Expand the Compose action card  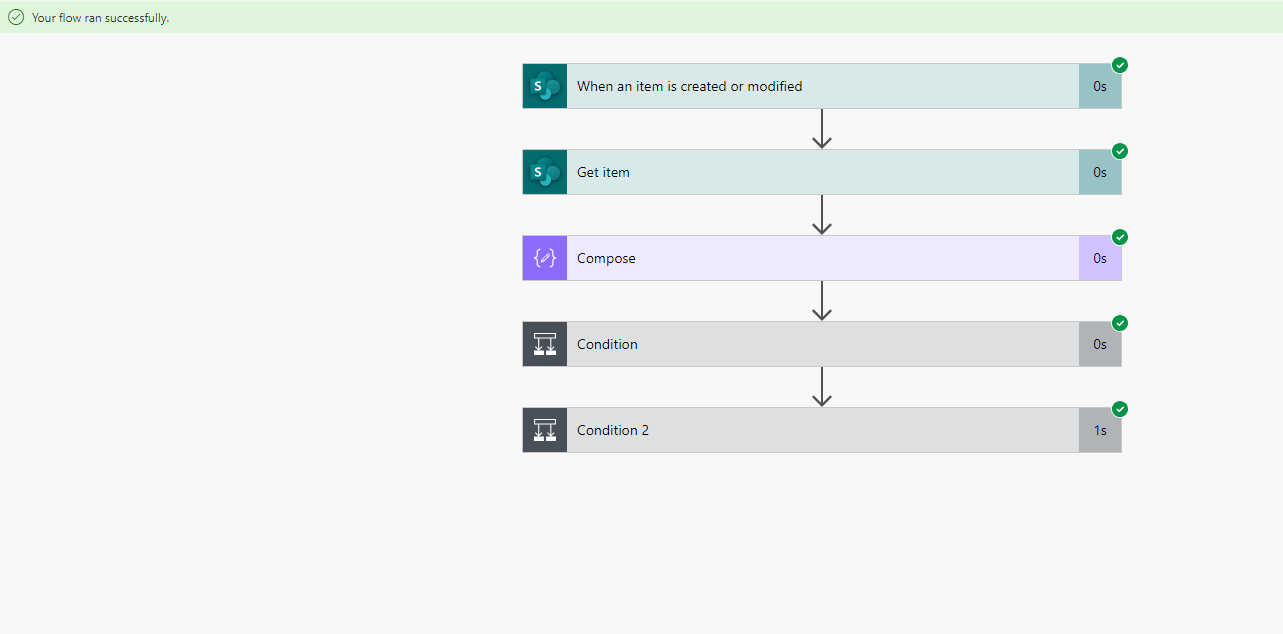coord(822,258)
